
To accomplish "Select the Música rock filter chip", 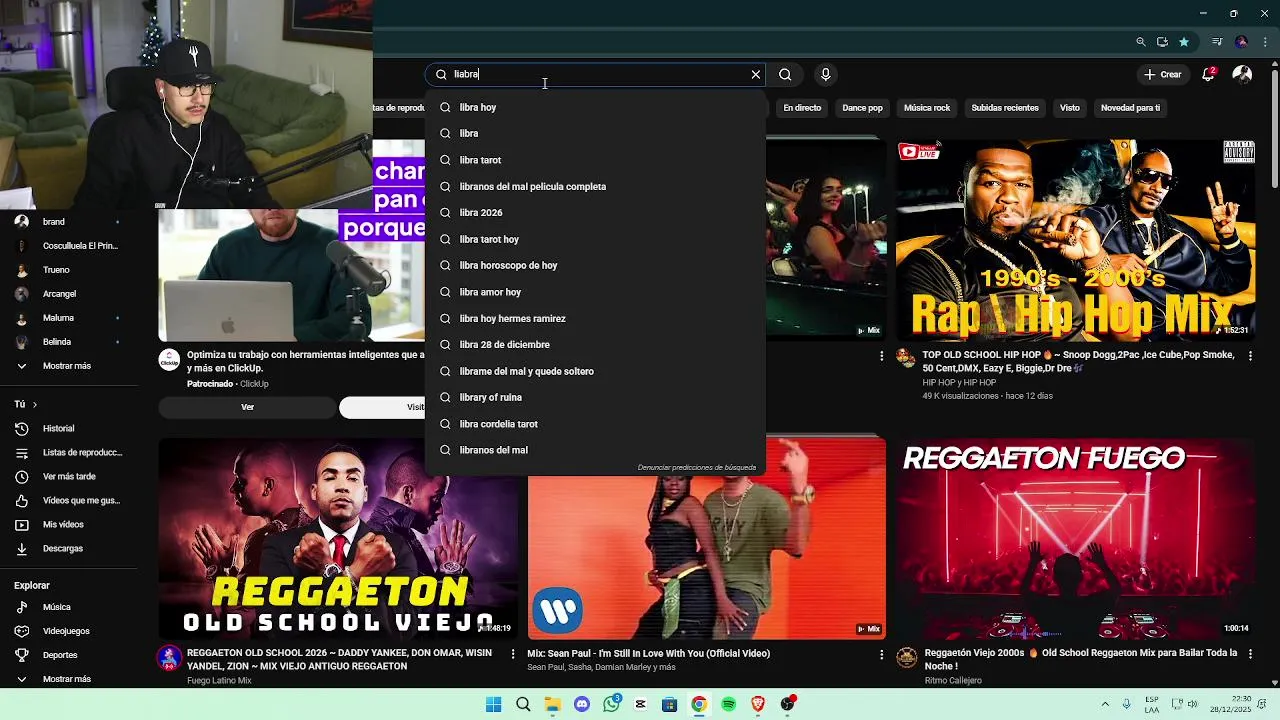I will (x=927, y=108).
